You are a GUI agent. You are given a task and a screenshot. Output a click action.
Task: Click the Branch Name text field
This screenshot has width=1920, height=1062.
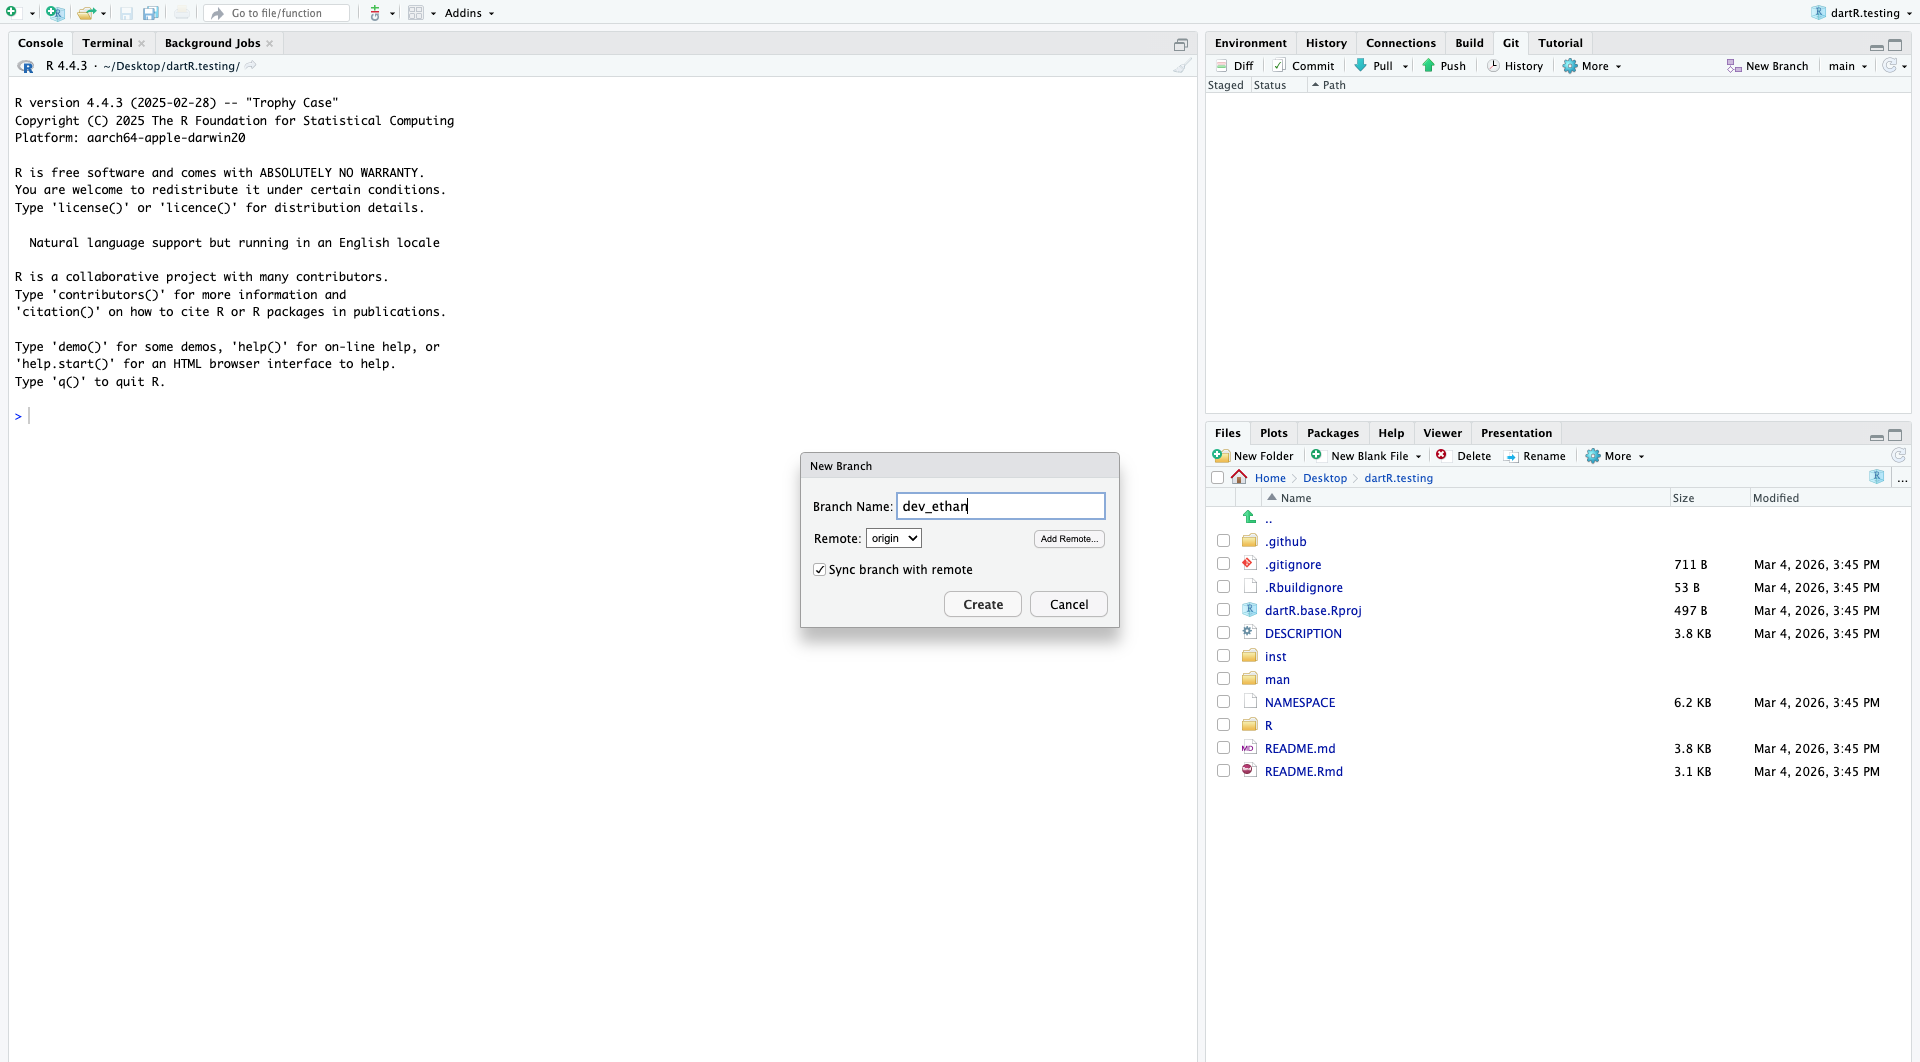[1000, 506]
